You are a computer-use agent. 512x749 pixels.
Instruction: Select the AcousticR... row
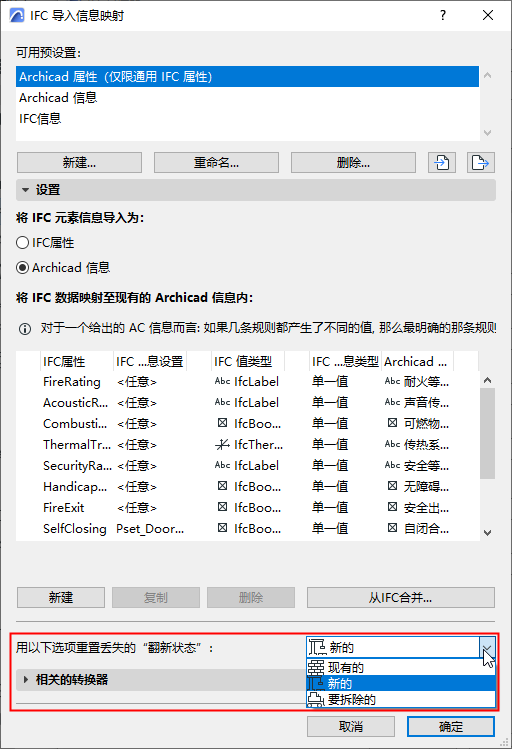coord(247,403)
